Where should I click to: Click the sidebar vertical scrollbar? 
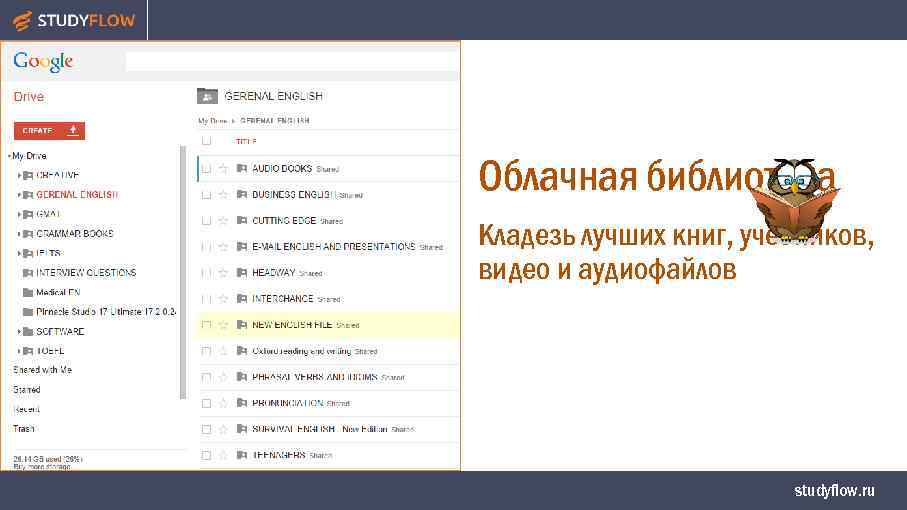pos(183,272)
